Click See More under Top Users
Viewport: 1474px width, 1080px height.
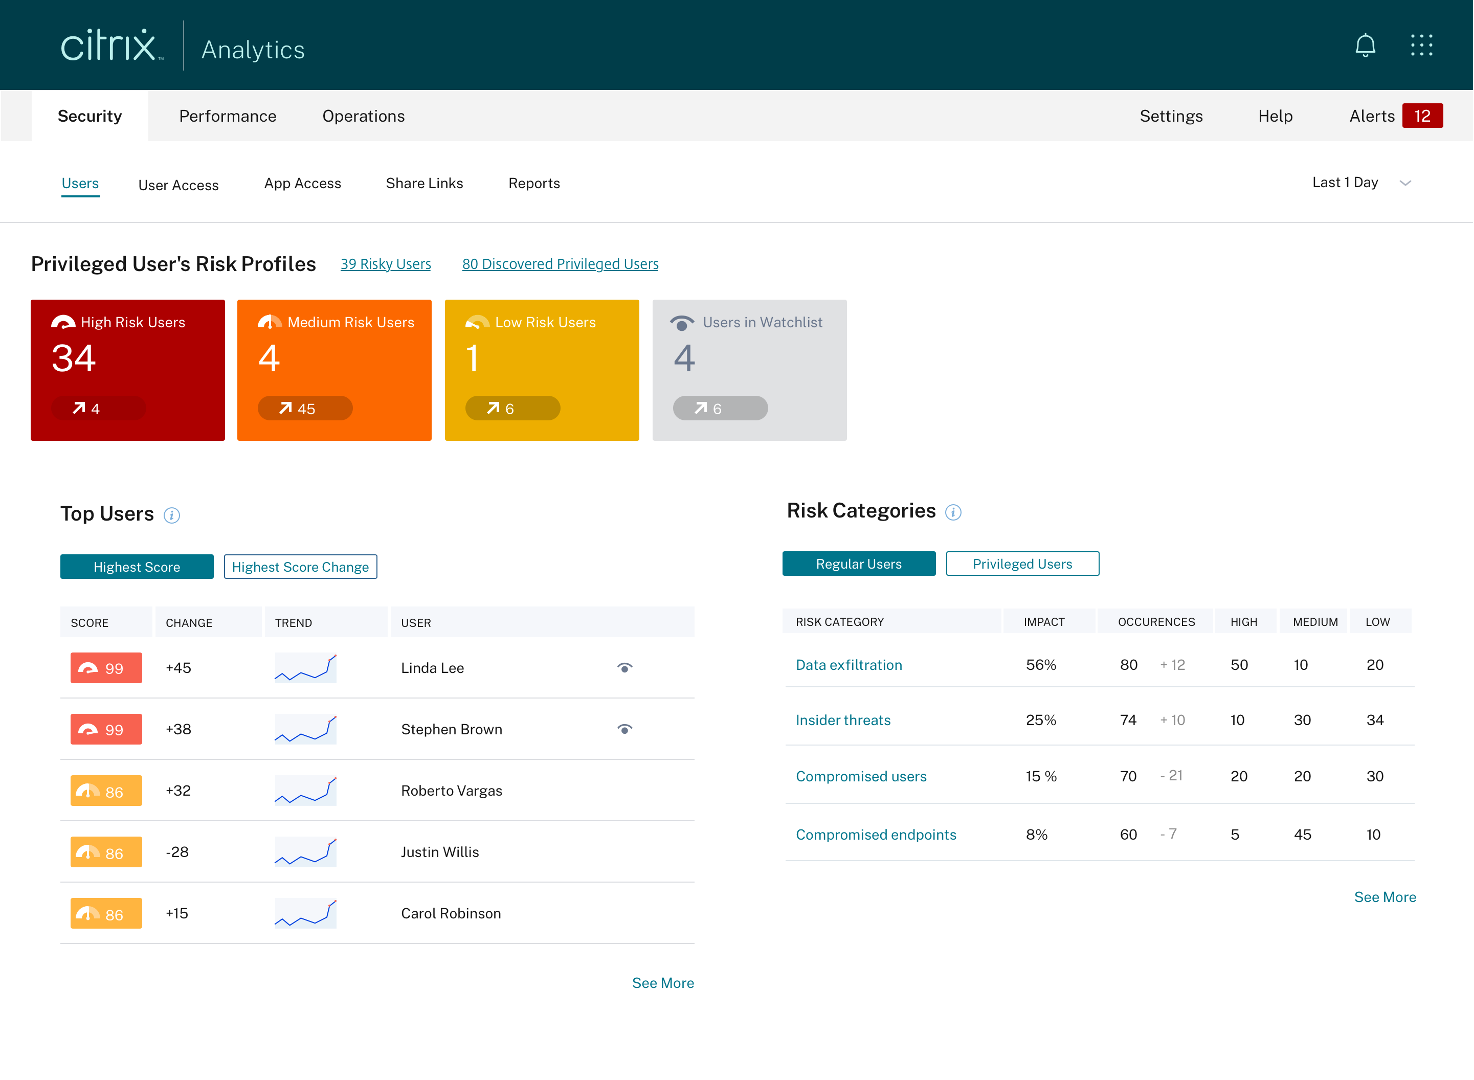(663, 983)
